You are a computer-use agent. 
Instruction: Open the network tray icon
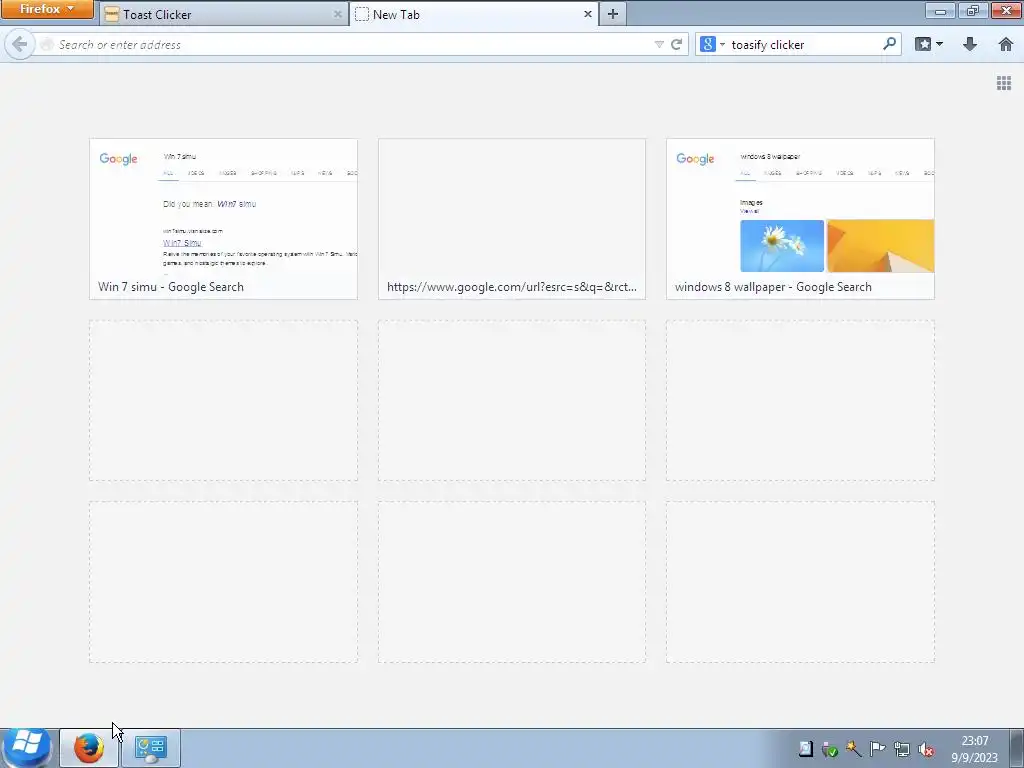901,750
